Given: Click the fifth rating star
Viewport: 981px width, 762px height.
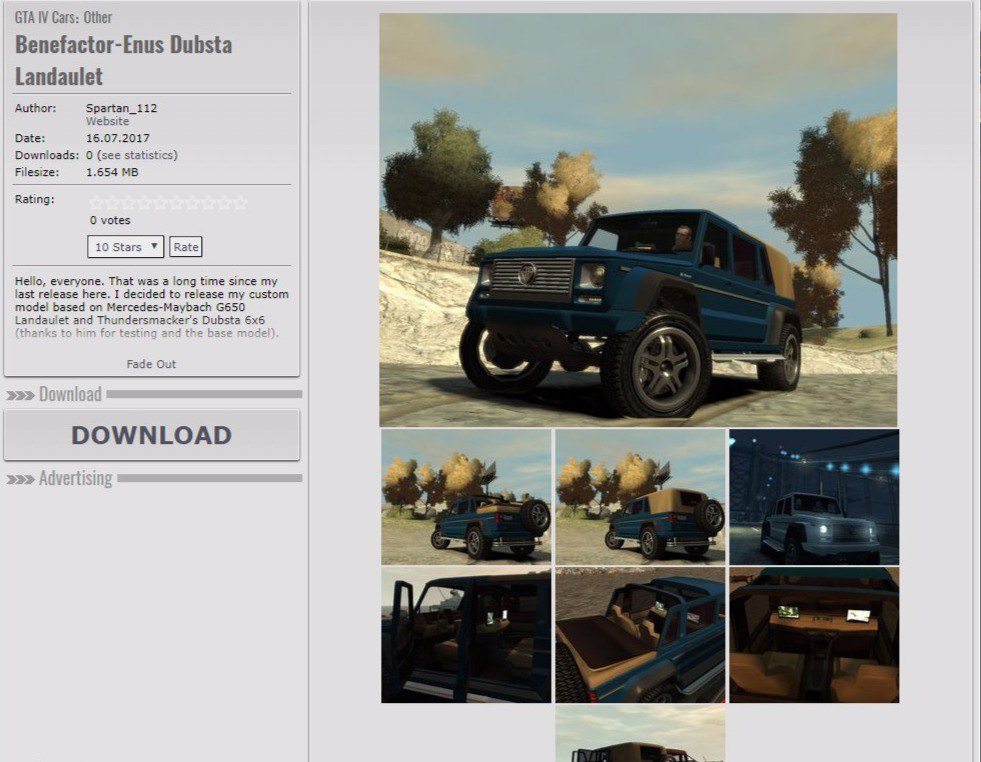Looking at the screenshot, I should coord(160,203).
